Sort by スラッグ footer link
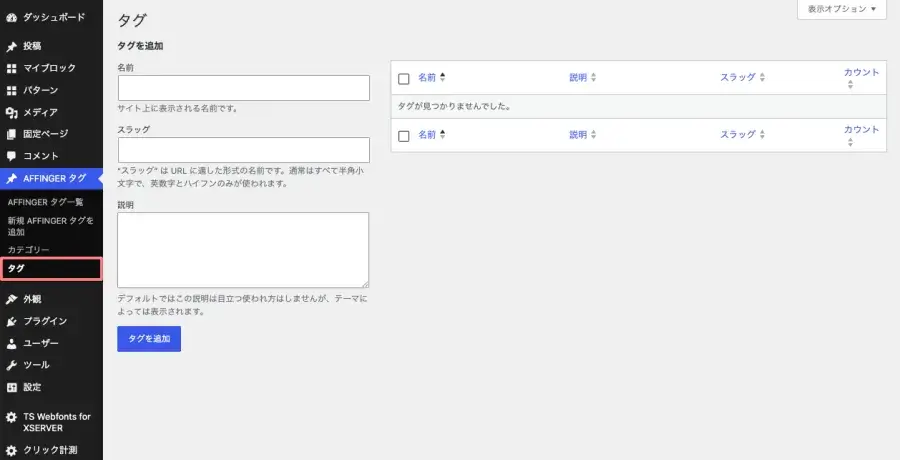 click(738, 134)
